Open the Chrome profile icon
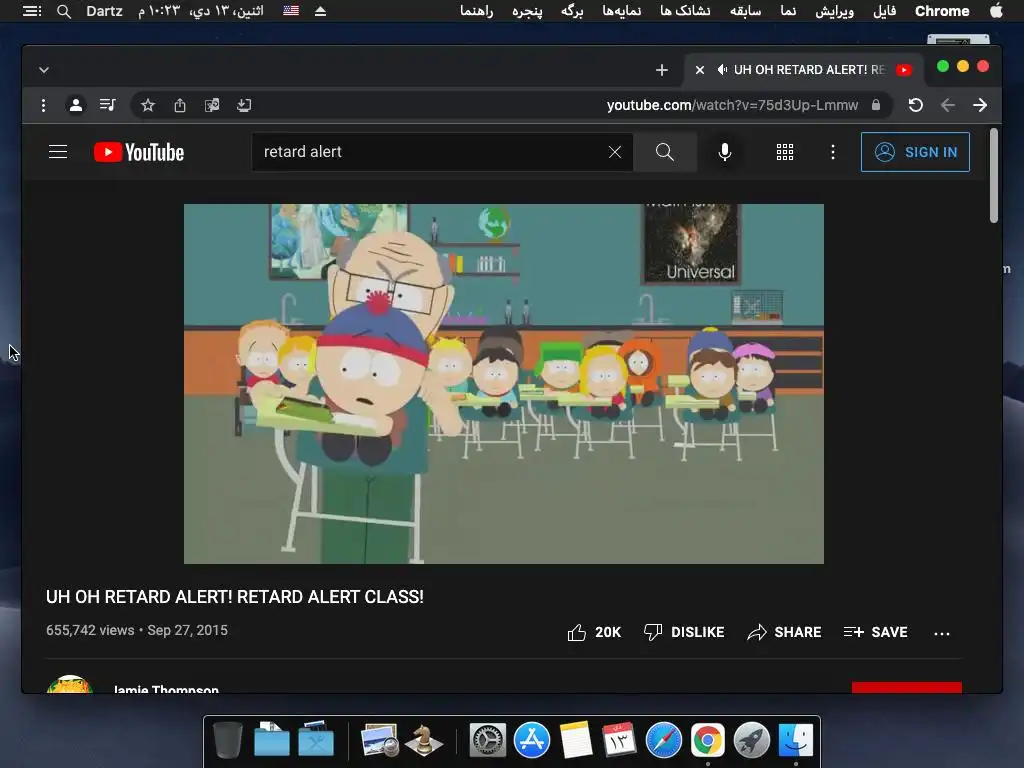This screenshot has width=1024, height=768. (76, 105)
